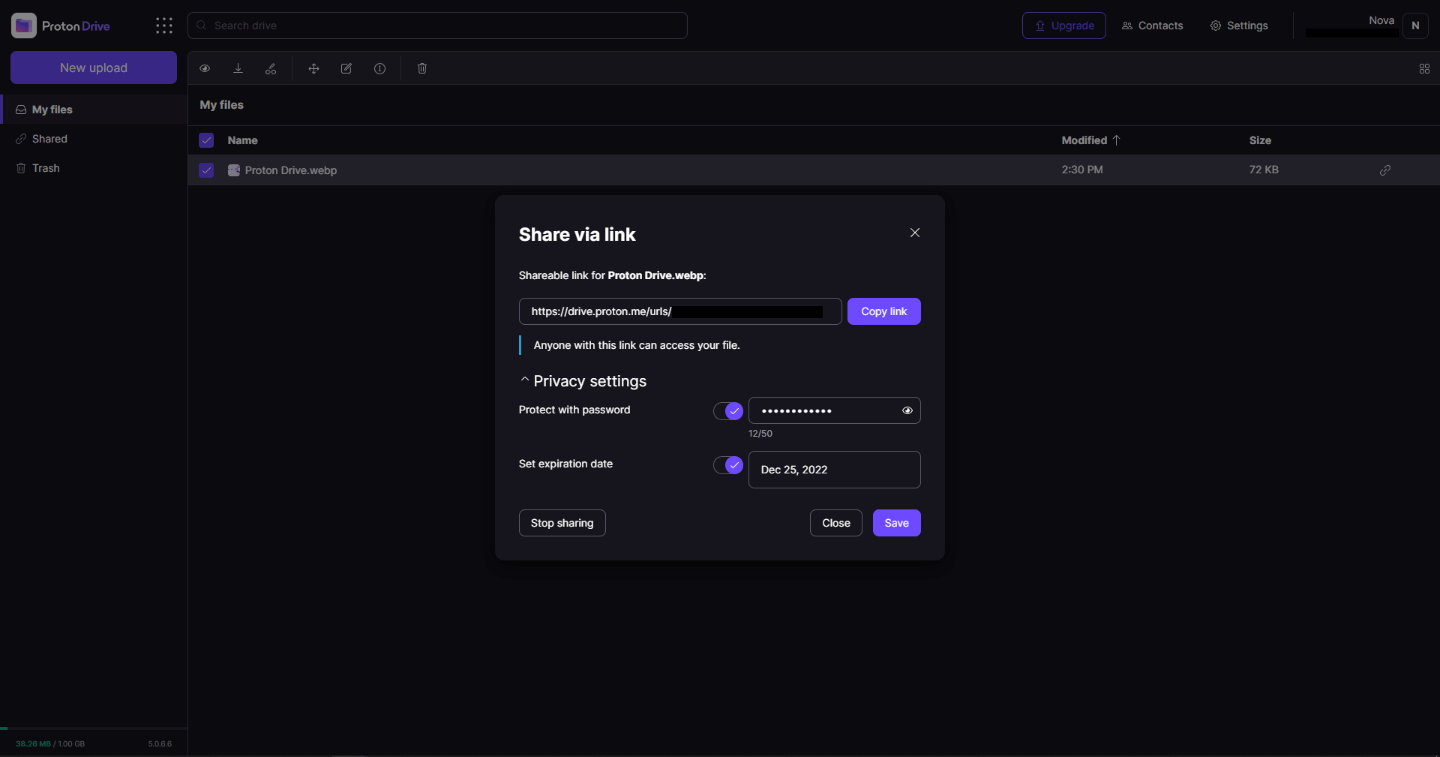Turn off the Set expiration date toggle
Viewport: 1440px width, 757px height.
[x=728, y=465]
